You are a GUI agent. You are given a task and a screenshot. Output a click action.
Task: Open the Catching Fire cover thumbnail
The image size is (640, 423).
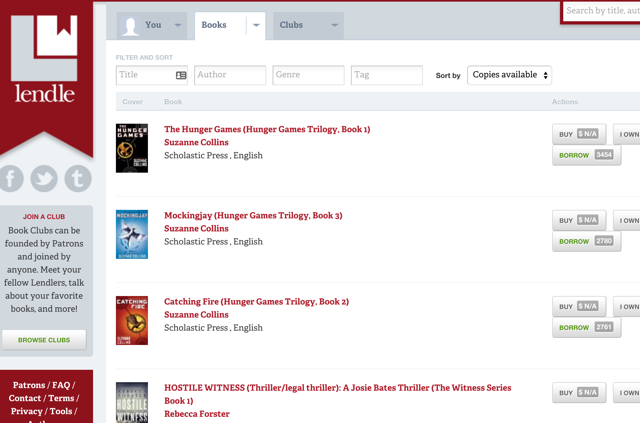click(132, 321)
